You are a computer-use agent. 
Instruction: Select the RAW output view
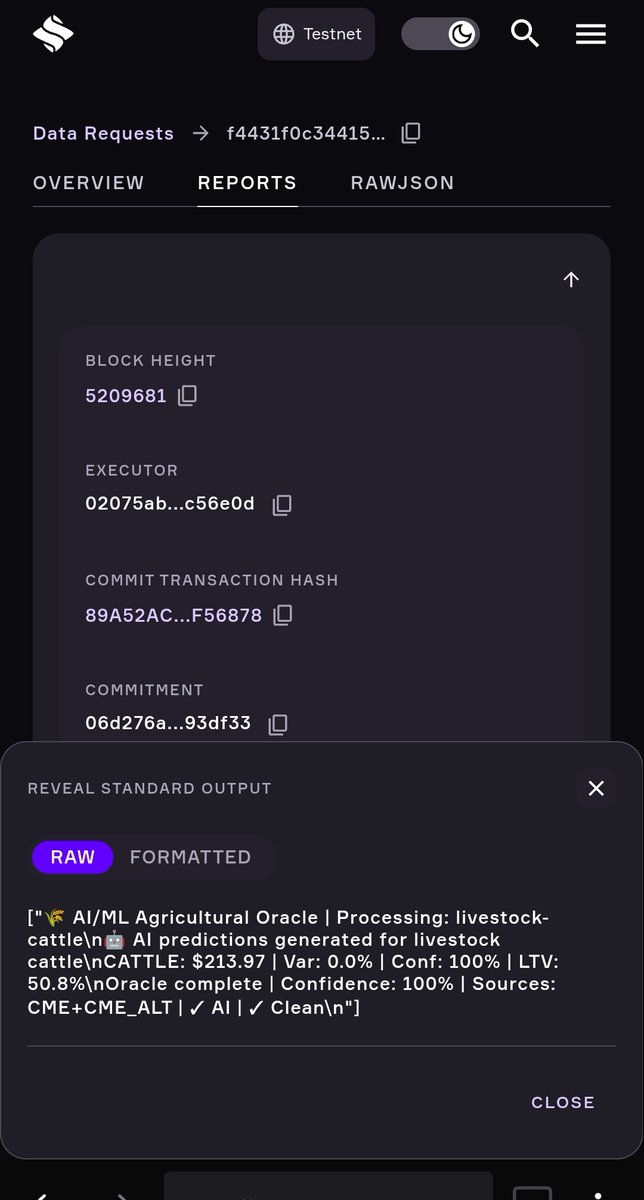coord(73,857)
